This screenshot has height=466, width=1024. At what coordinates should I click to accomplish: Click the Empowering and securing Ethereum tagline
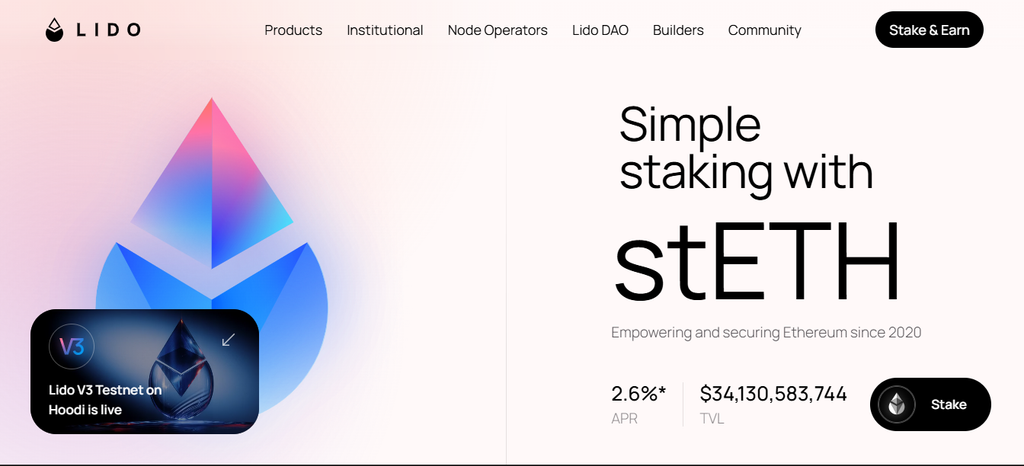tap(766, 333)
